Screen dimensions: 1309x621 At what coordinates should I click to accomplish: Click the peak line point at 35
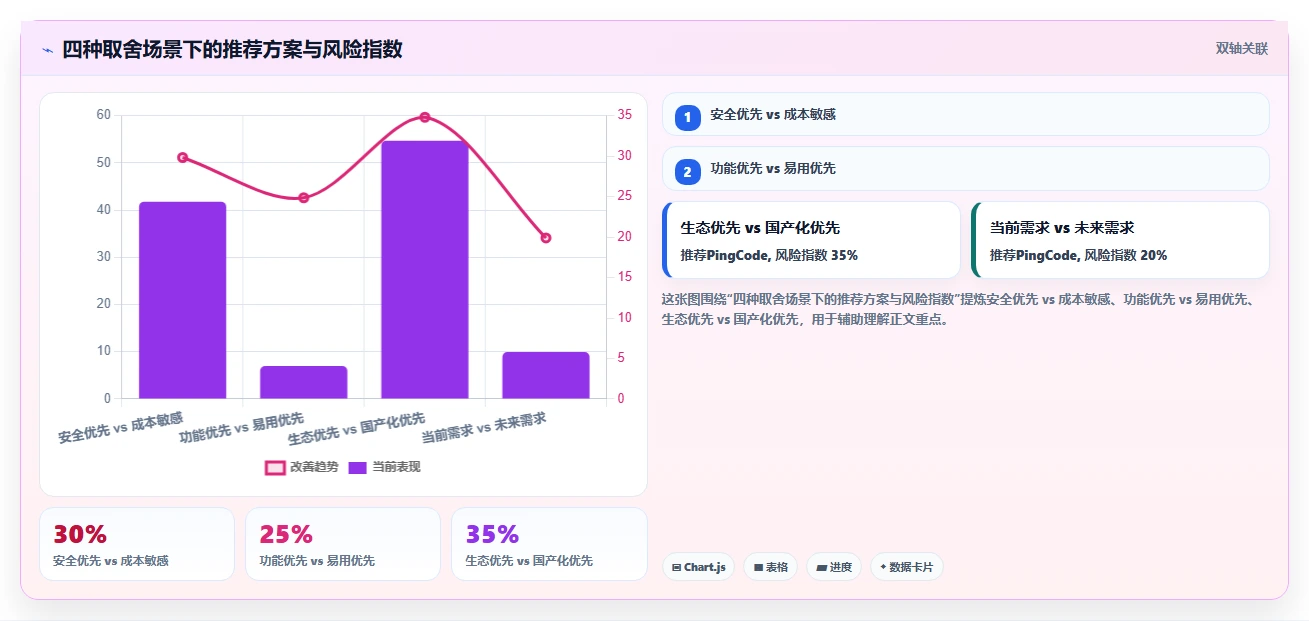click(x=425, y=117)
